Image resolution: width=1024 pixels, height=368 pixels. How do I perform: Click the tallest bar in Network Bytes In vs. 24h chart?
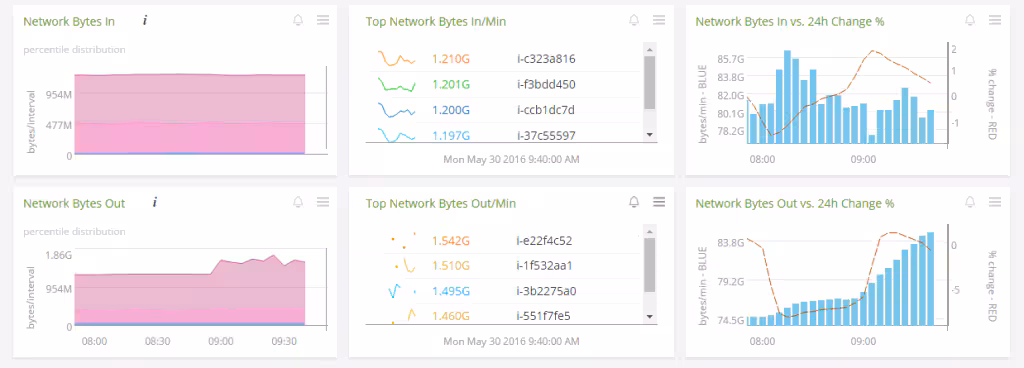[787, 97]
